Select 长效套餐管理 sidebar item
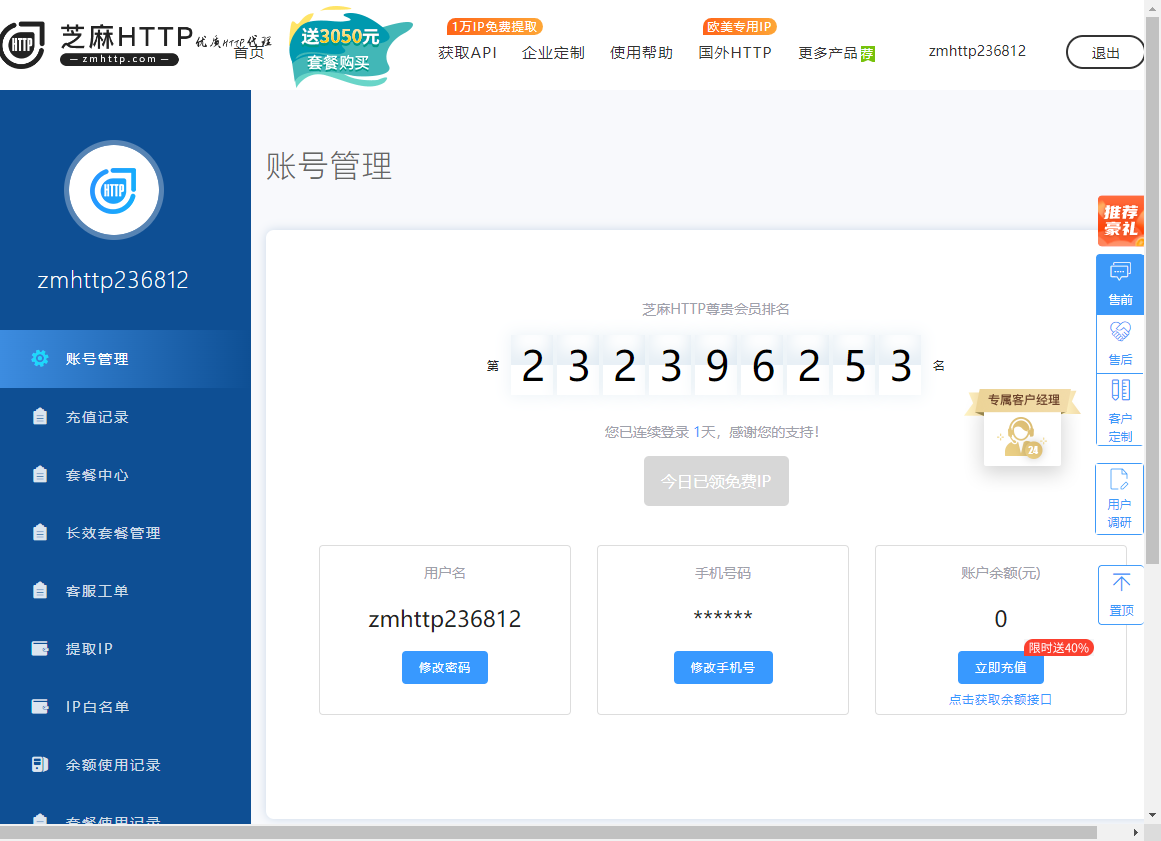 pyautogui.click(x=125, y=532)
